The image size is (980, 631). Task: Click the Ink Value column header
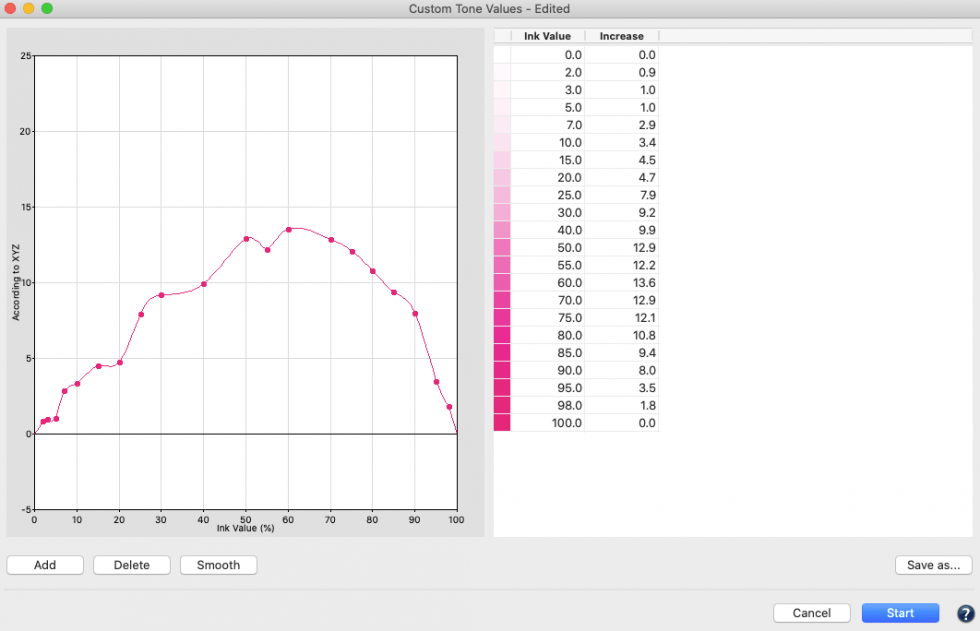(x=547, y=36)
